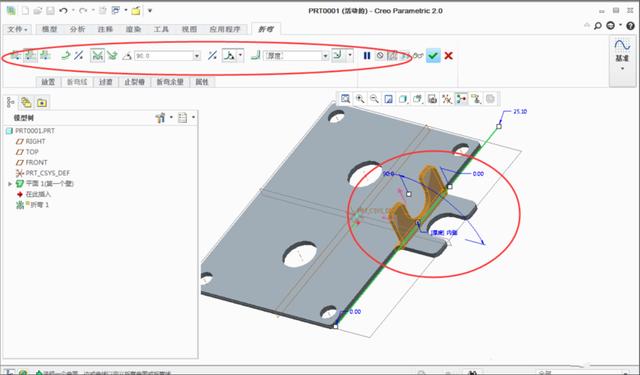Click the search magnifier icon top right
640x375 pixels.
pos(598,26)
